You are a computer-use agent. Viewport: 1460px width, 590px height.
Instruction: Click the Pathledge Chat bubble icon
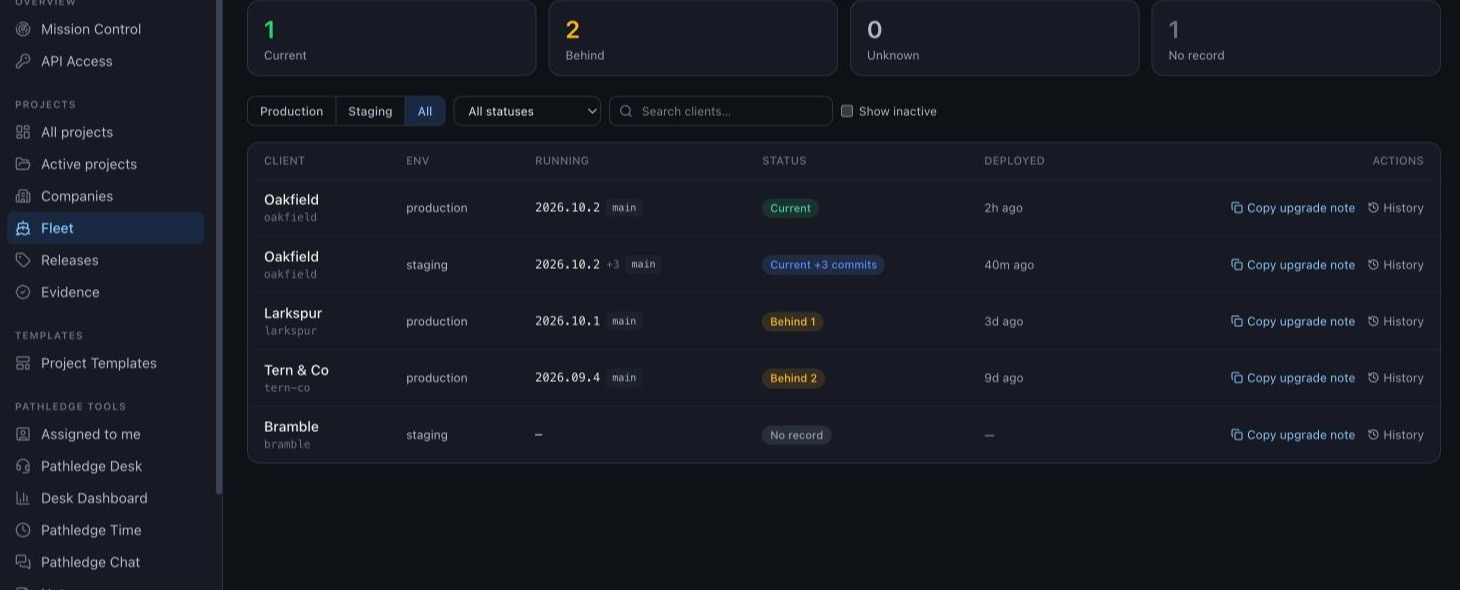pos(23,562)
